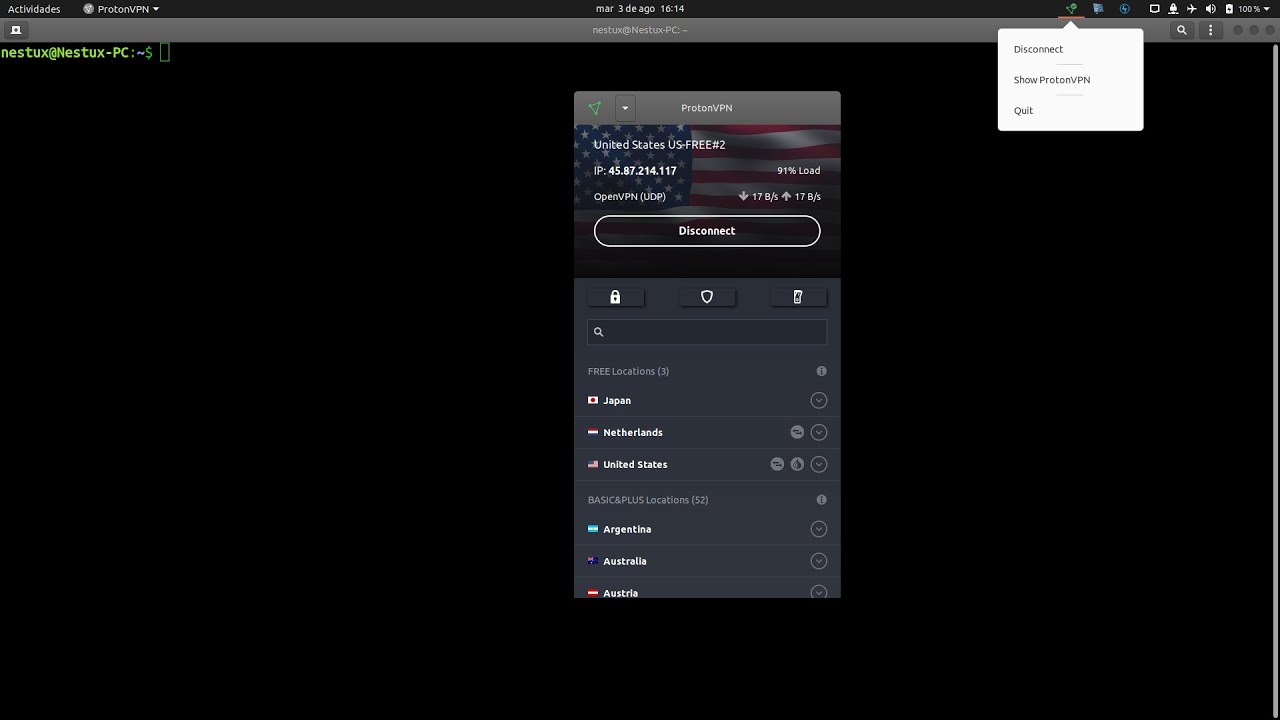Click the search magnifier icon in ProtonVPN
Image resolution: width=1280 pixels, height=720 pixels.
point(599,332)
